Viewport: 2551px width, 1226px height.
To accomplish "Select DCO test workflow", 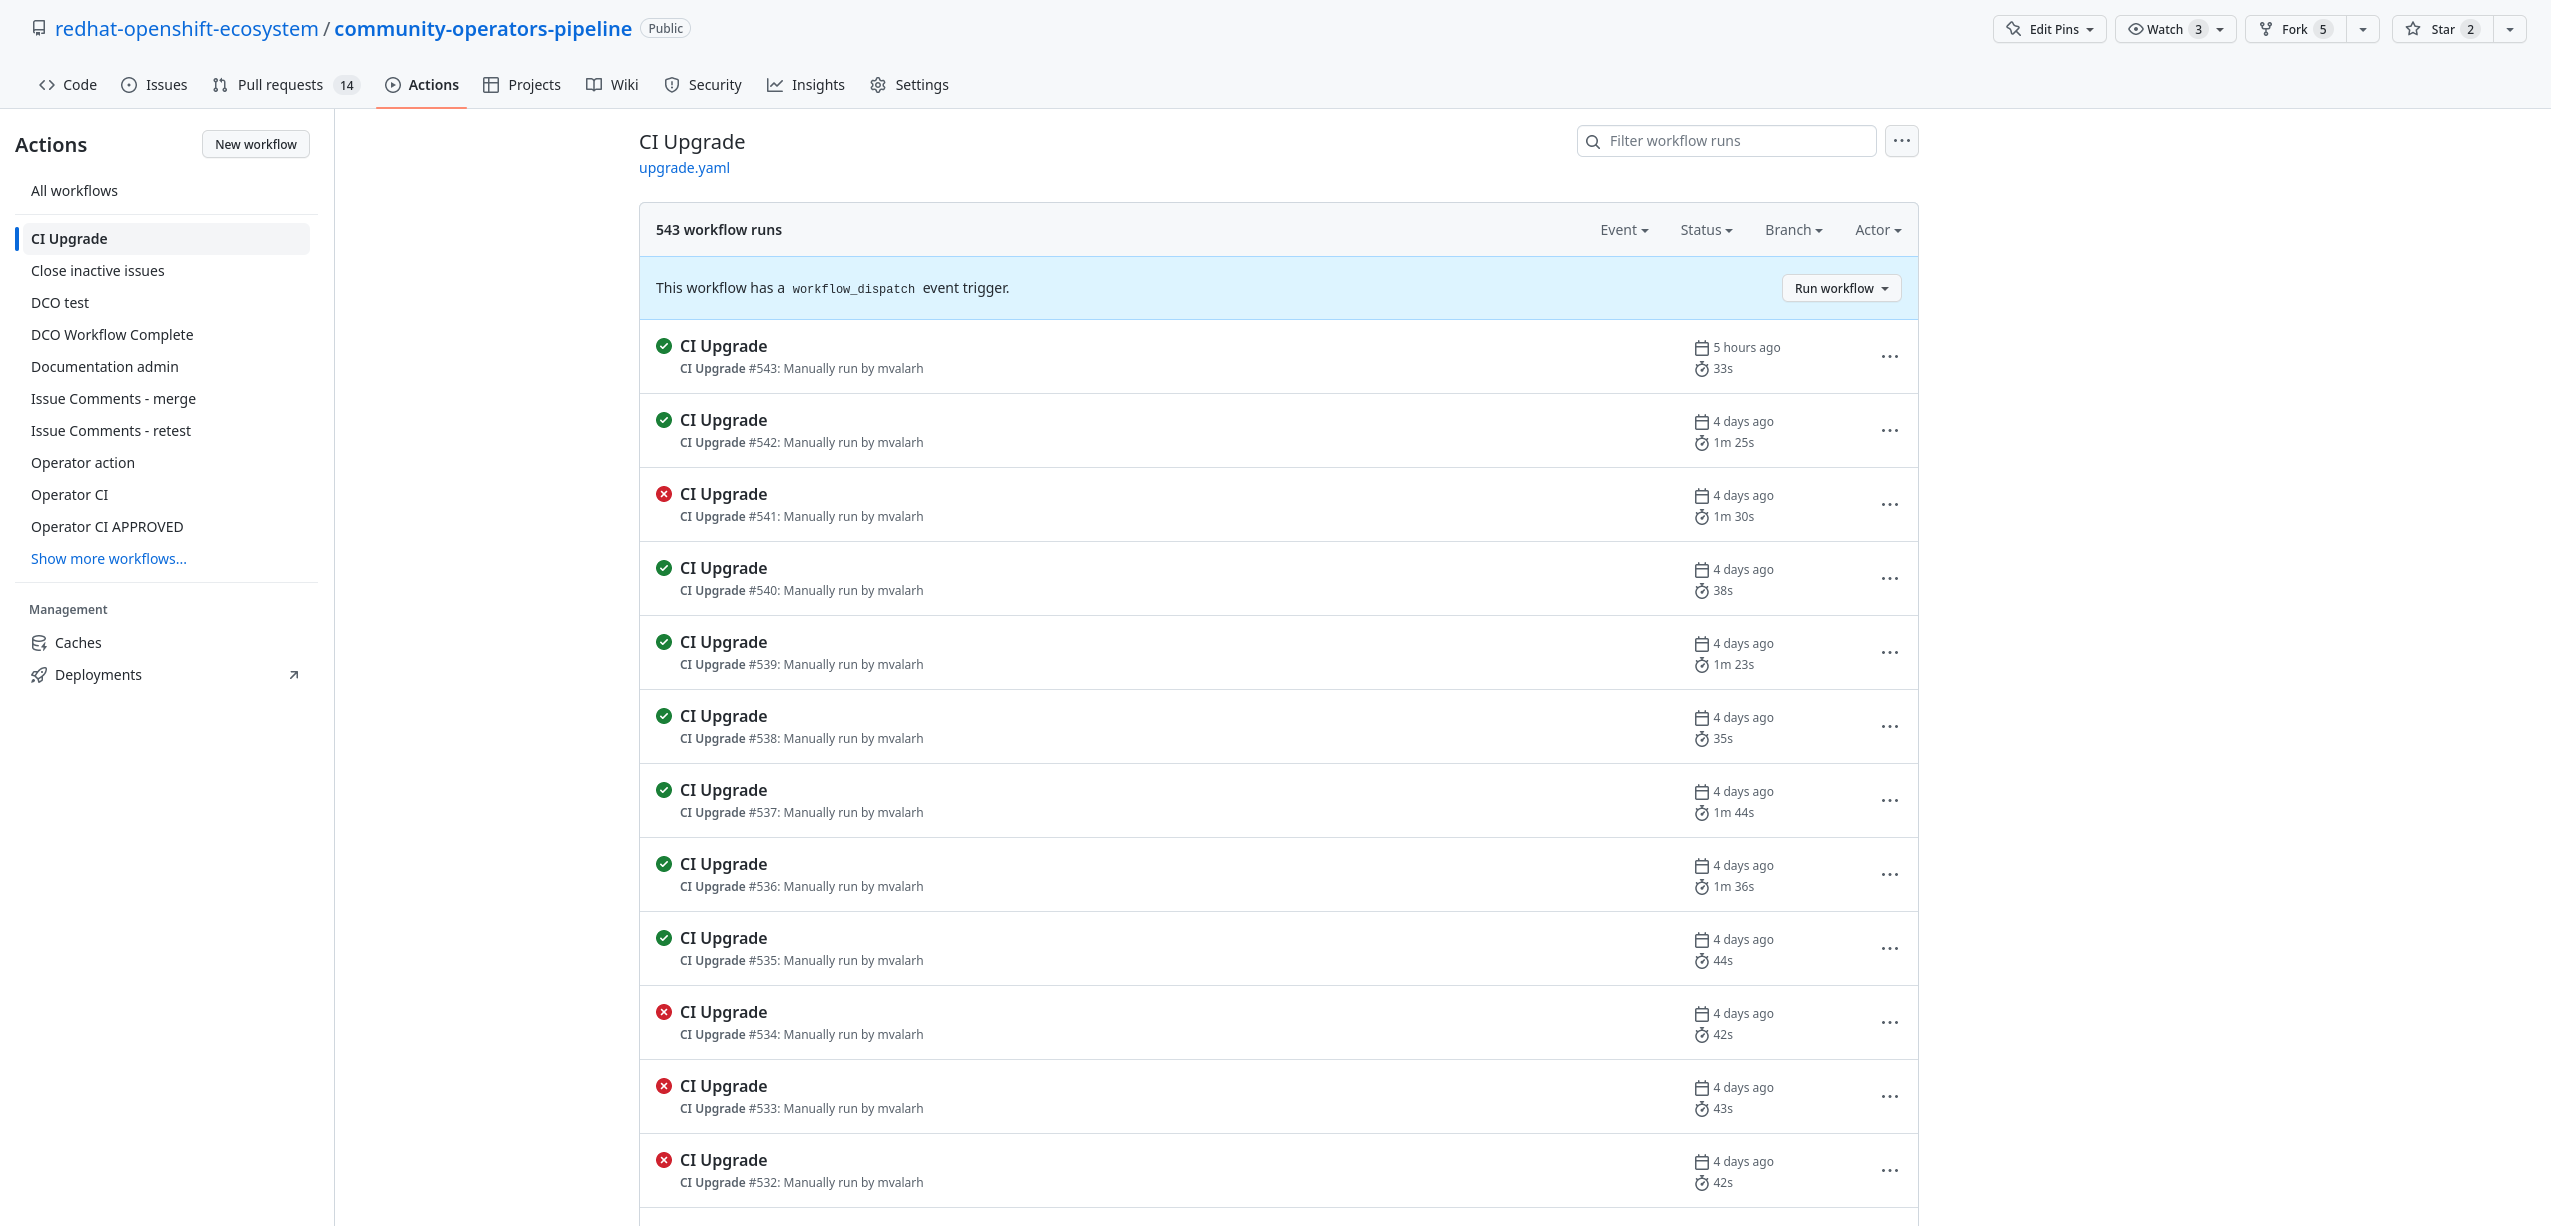I will tap(163, 303).
